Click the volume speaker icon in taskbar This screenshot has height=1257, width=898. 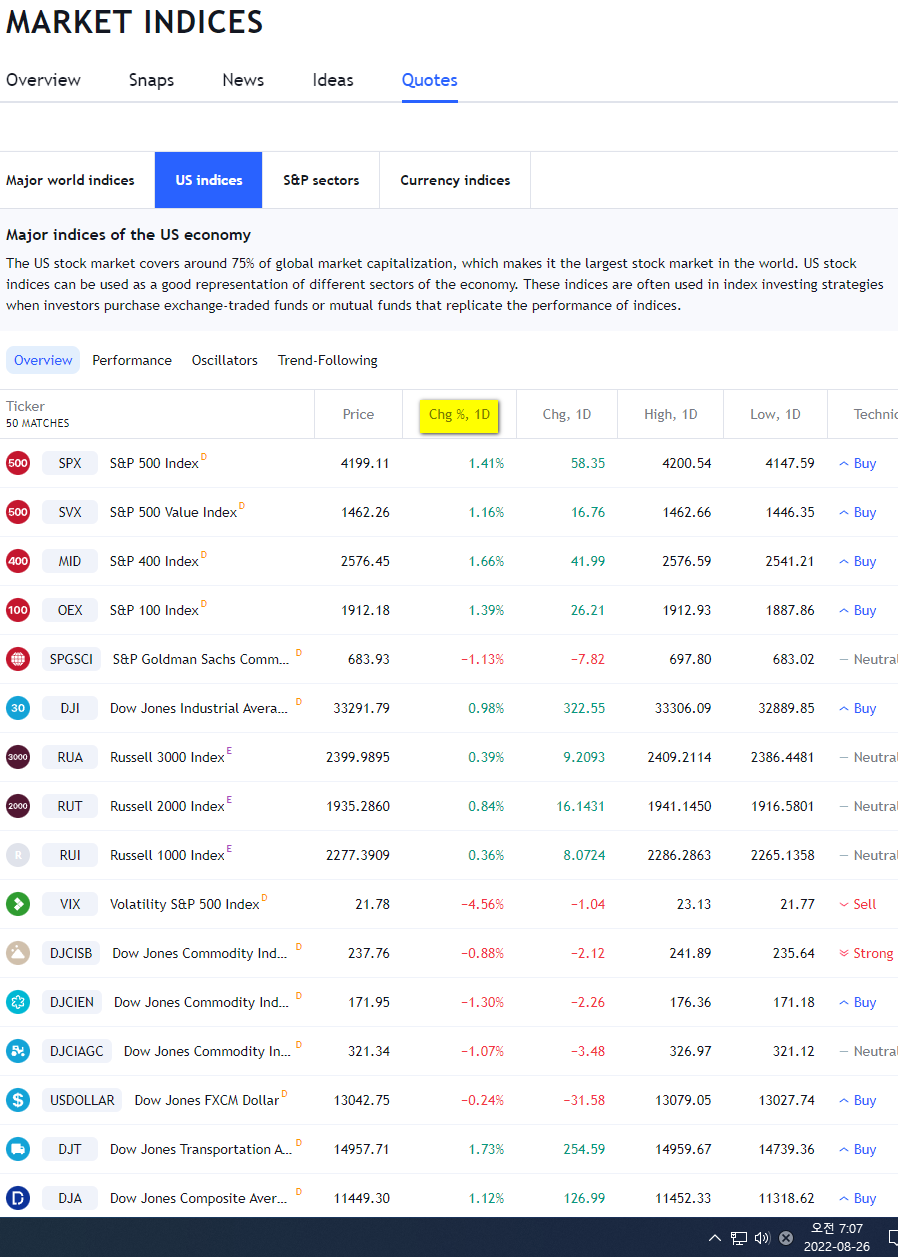pyautogui.click(x=762, y=1238)
